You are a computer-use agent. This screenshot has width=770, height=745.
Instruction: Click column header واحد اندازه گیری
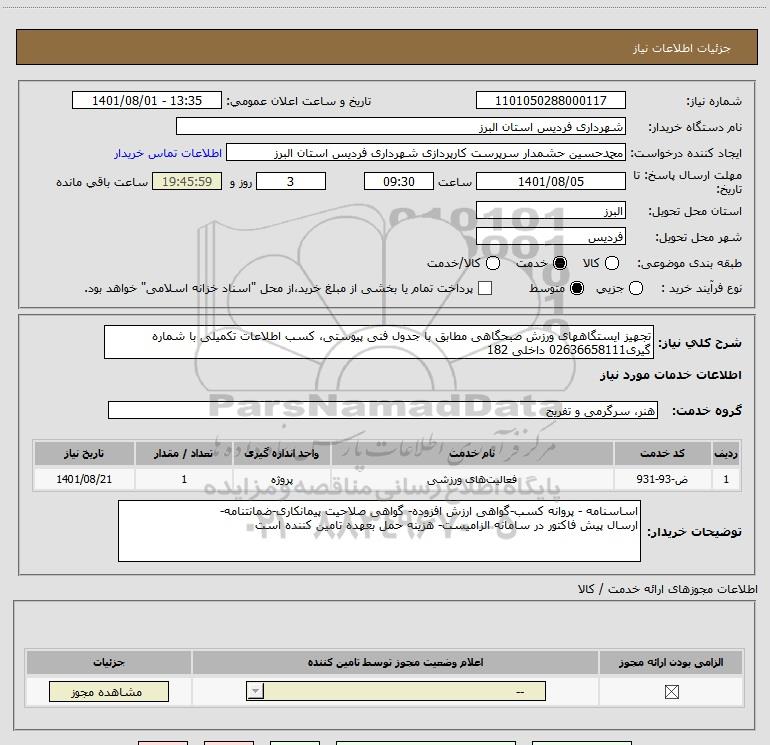[282, 453]
